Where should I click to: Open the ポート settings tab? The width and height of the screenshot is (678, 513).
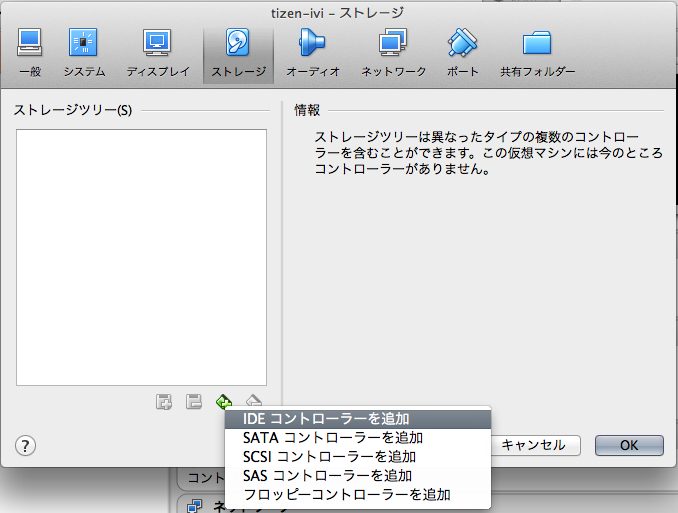[x=462, y=53]
